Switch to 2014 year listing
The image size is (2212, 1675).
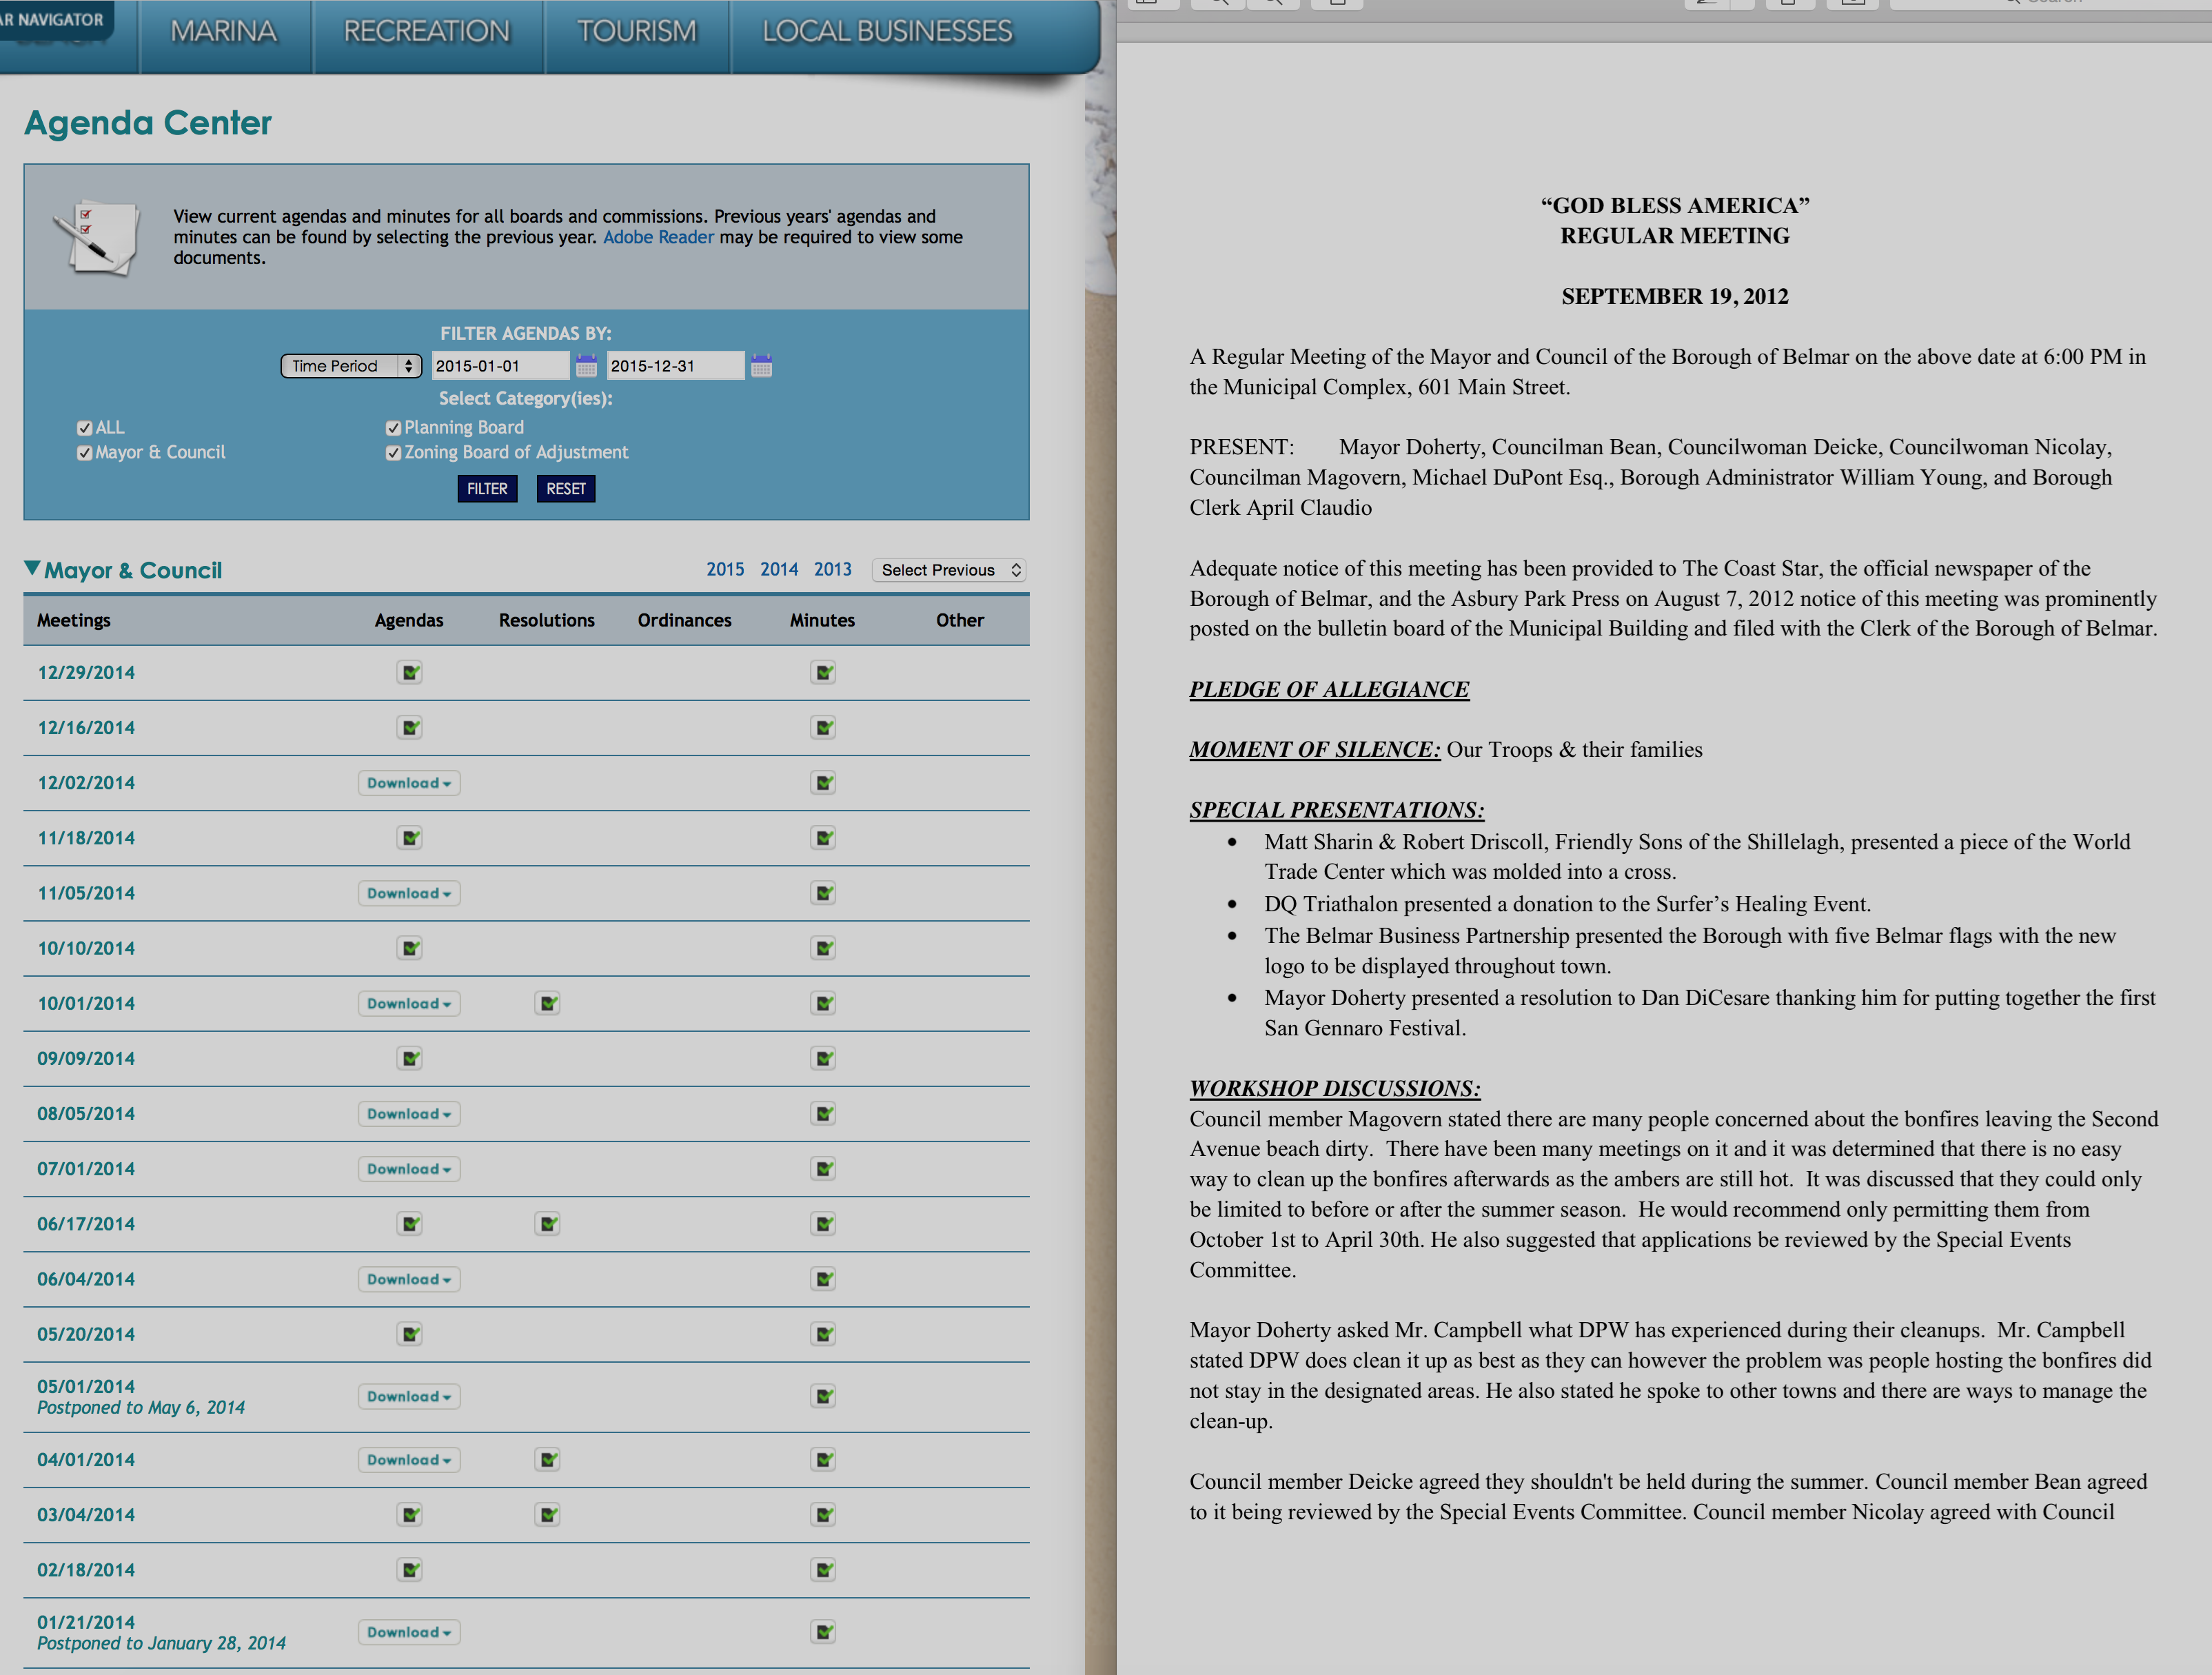click(779, 569)
